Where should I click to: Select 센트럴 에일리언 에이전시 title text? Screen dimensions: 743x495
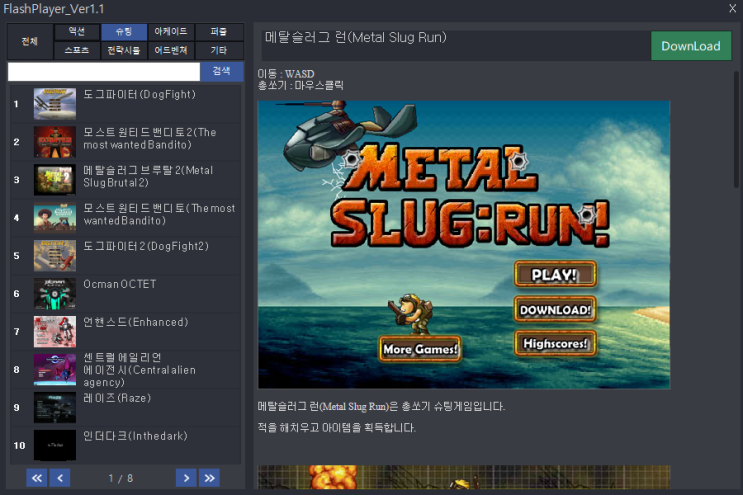coord(139,369)
